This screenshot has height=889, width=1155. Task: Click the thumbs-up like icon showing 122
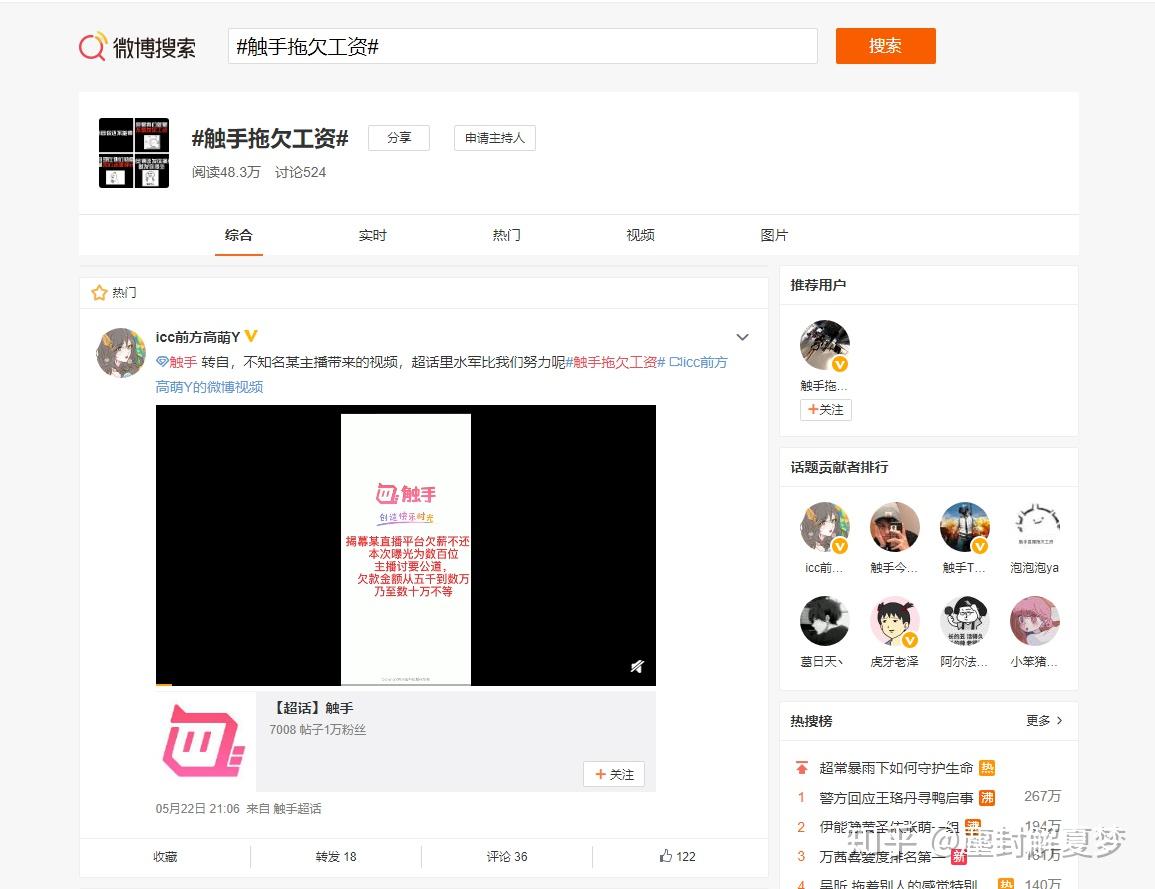[665, 856]
